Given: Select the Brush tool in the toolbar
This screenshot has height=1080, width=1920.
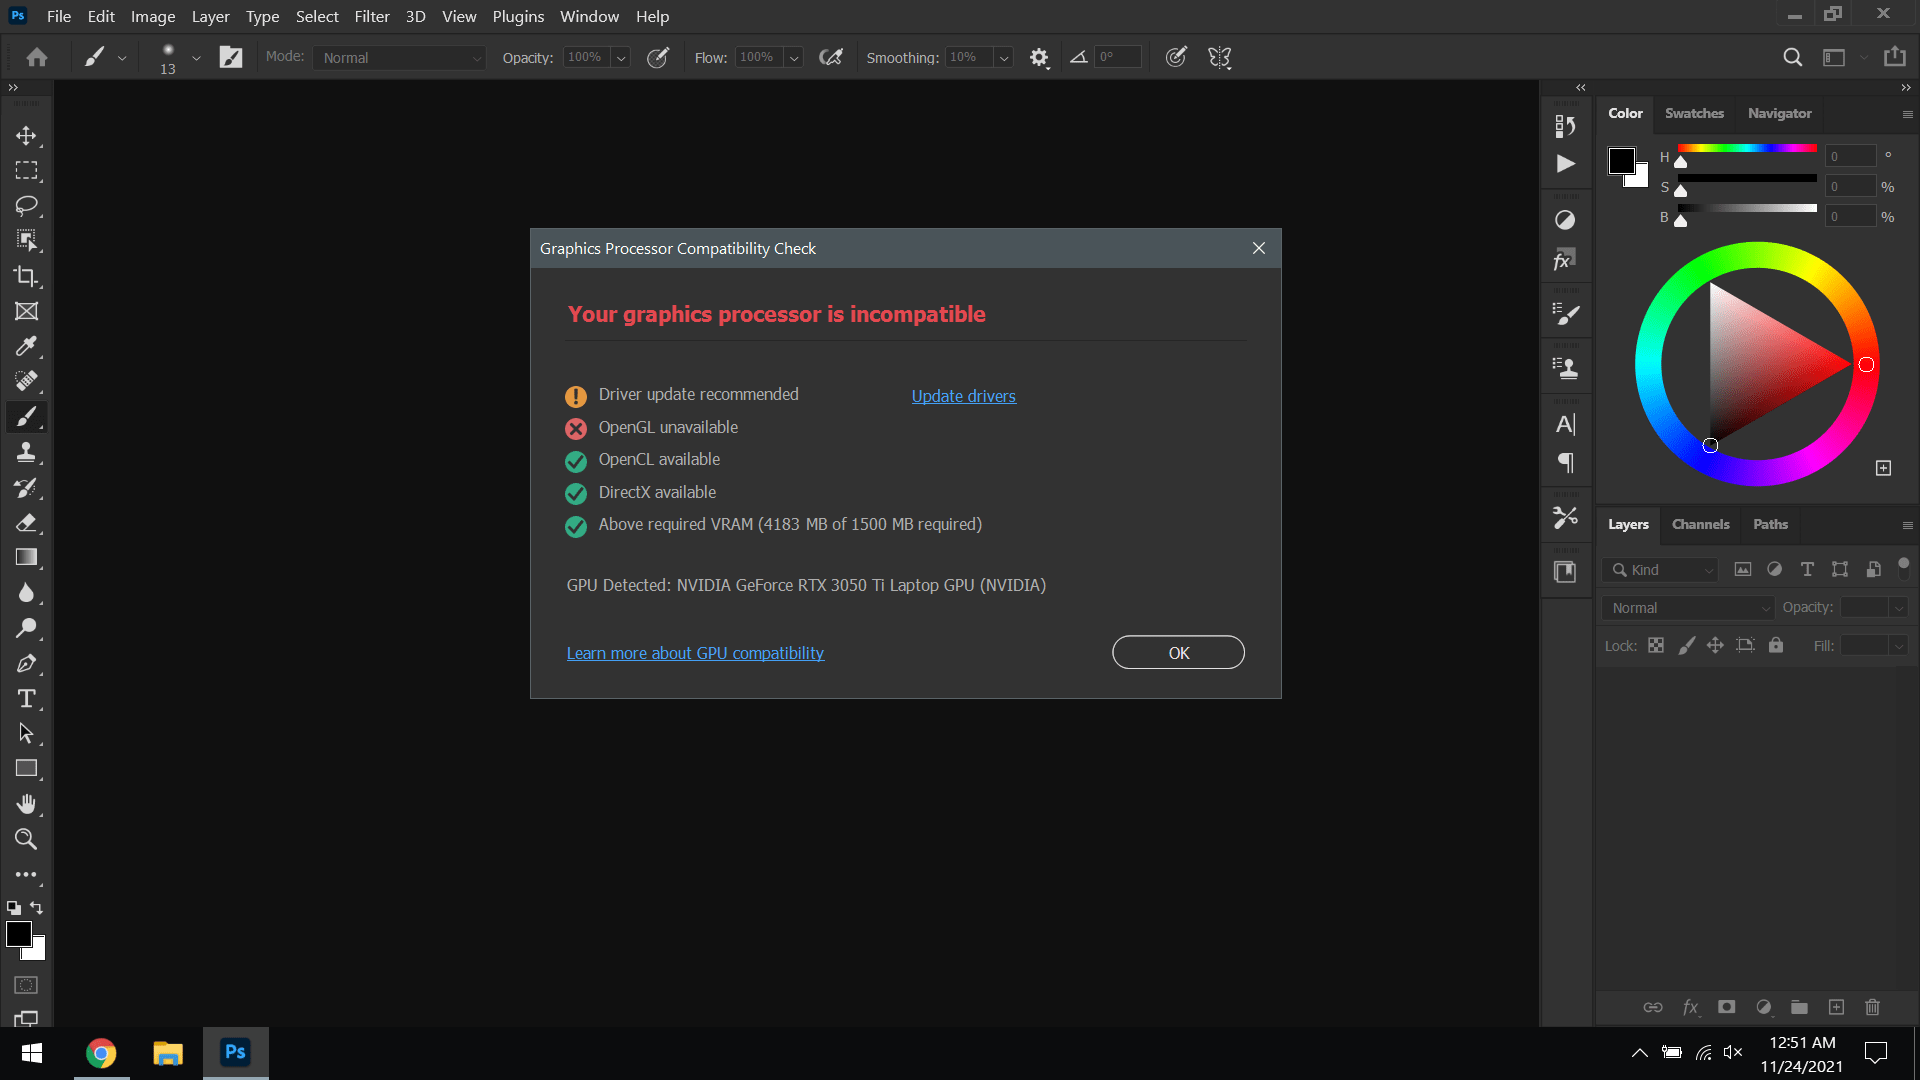Looking at the screenshot, I should click(x=27, y=417).
